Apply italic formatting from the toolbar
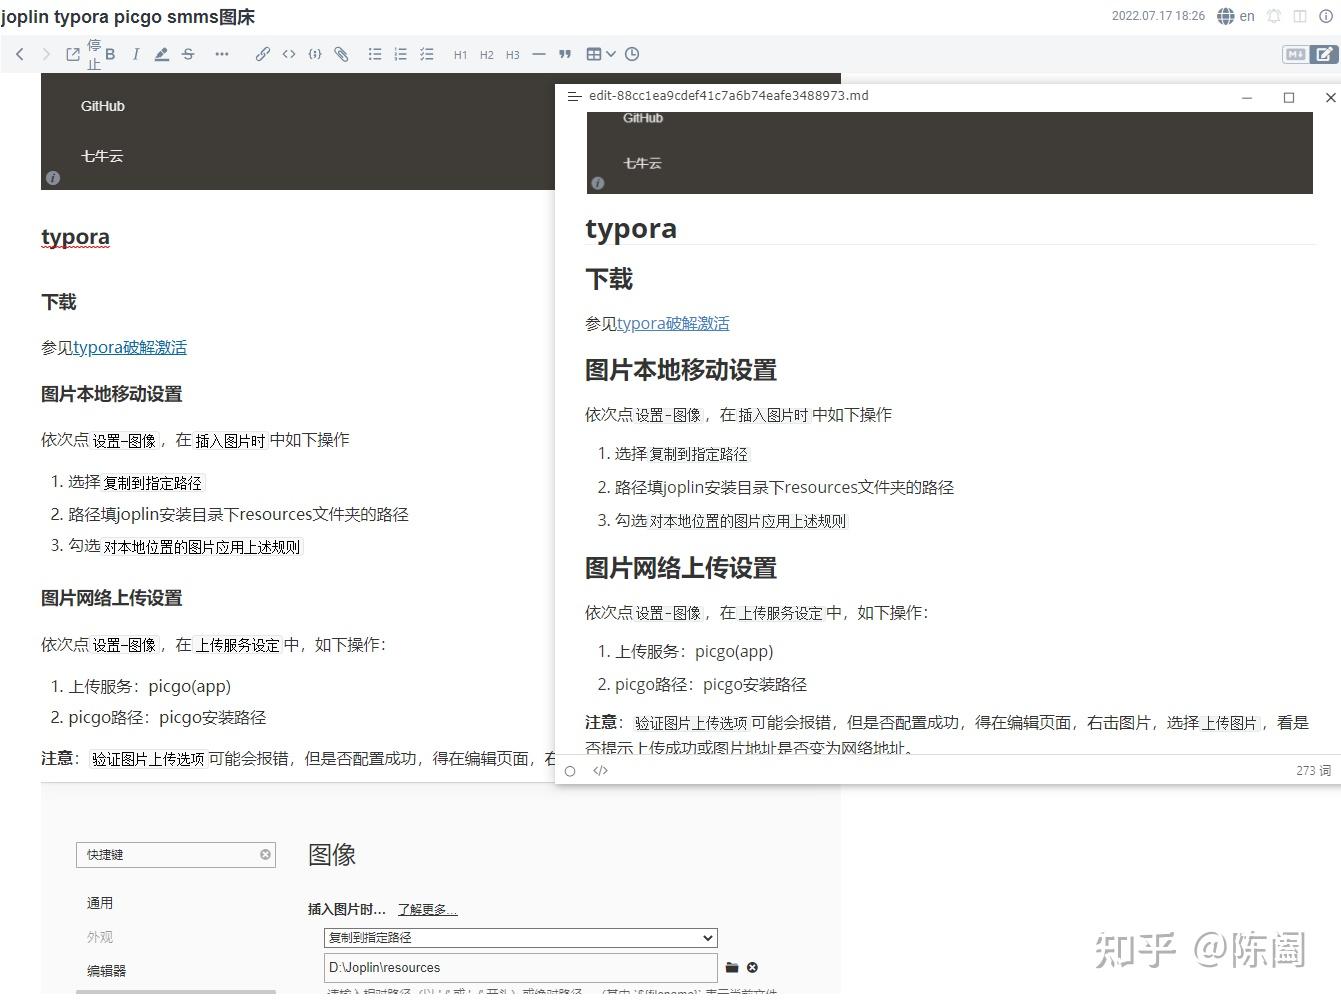The width and height of the screenshot is (1341, 1004). (135, 53)
